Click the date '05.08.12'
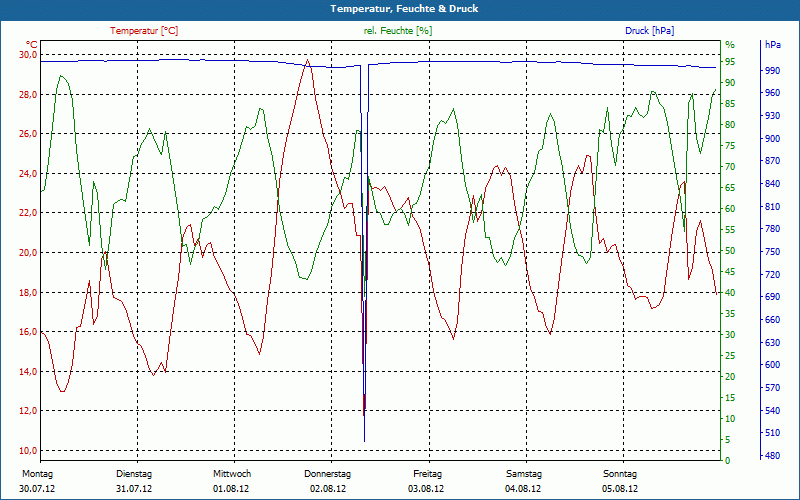The image size is (800, 500). (620, 489)
